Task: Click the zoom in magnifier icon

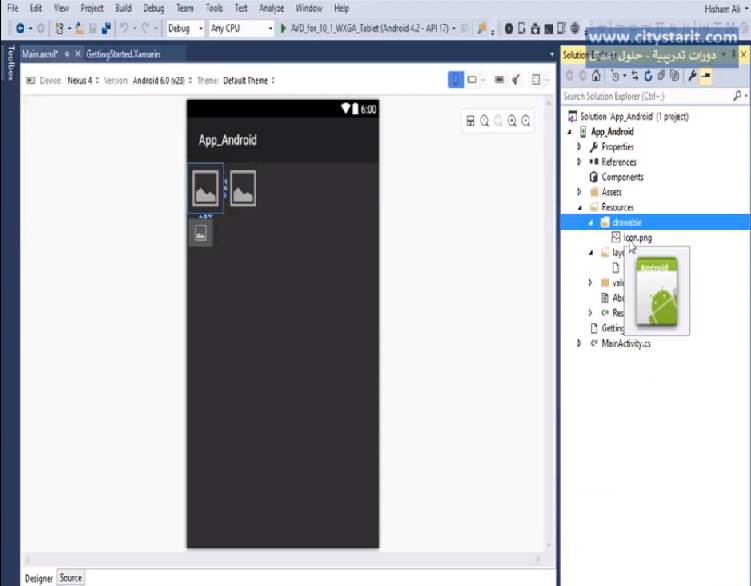Action: tap(512, 121)
